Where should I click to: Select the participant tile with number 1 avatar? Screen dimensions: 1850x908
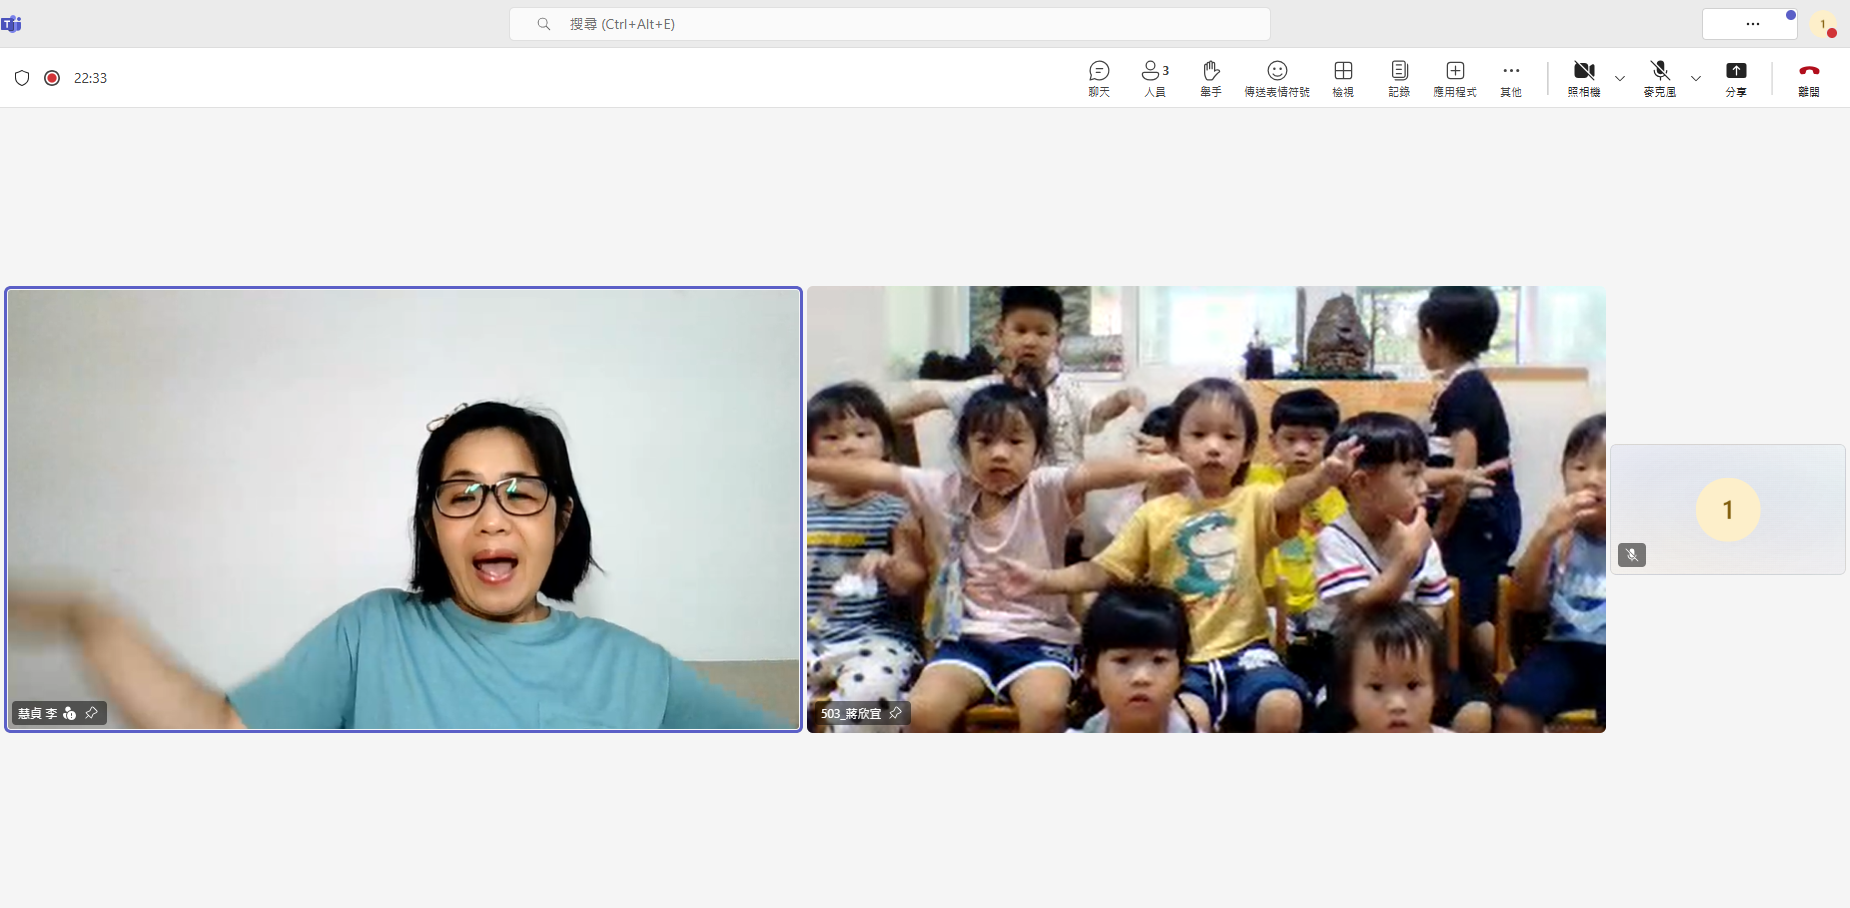click(1727, 509)
